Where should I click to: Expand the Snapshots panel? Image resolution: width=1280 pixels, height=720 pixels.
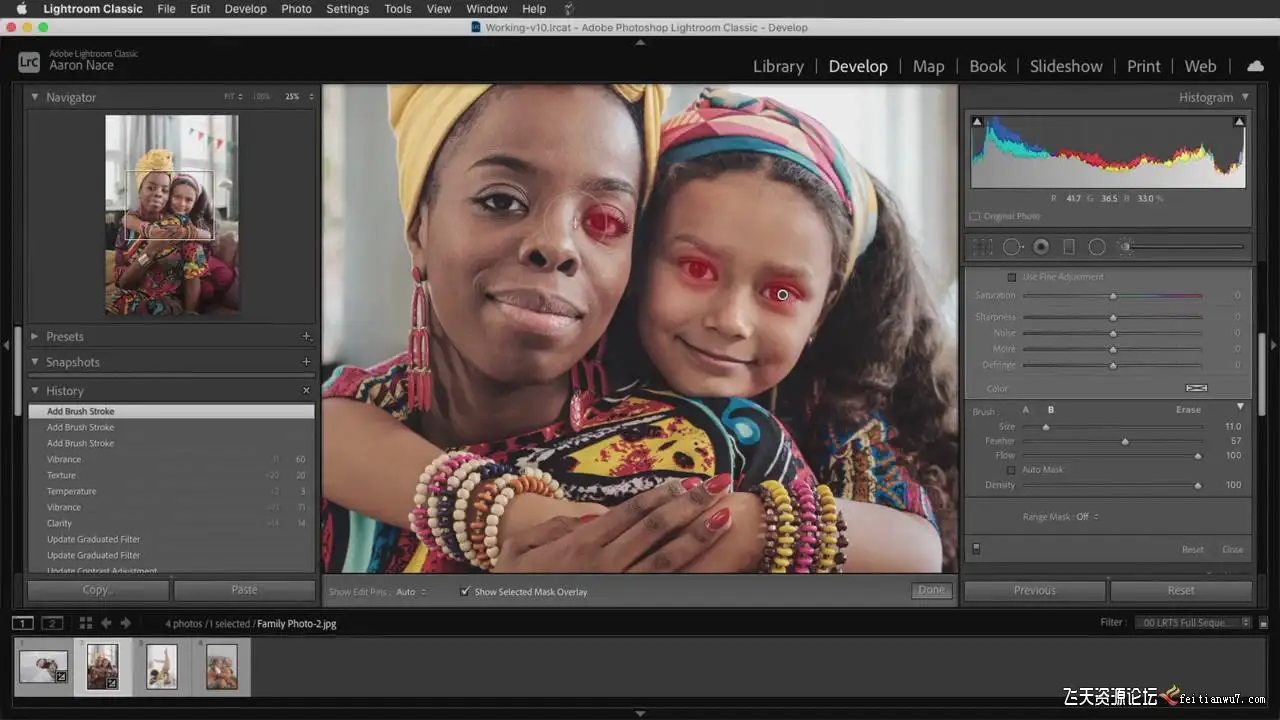click(35, 362)
